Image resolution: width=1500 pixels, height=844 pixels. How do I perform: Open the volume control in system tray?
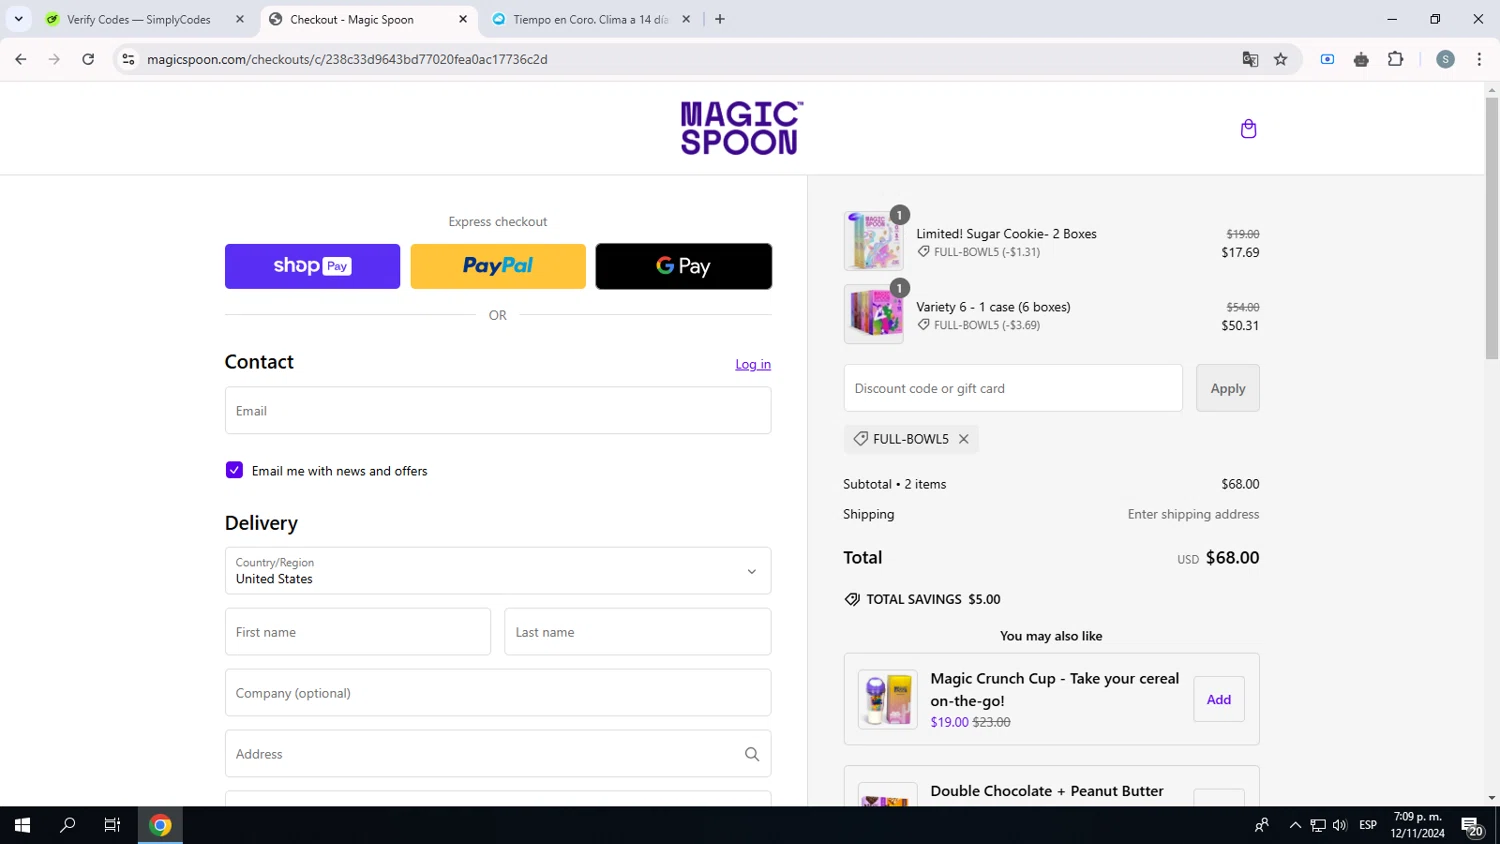tap(1340, 825)
